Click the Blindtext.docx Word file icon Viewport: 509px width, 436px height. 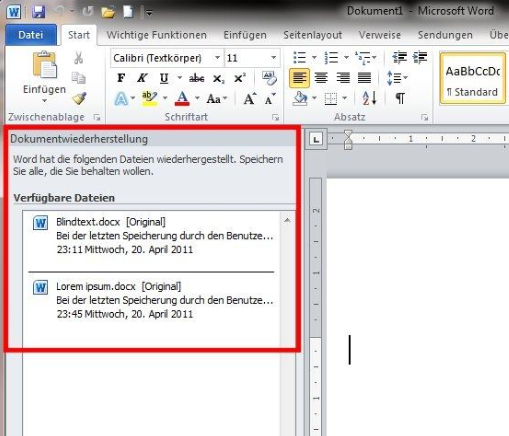click(40, 223)
